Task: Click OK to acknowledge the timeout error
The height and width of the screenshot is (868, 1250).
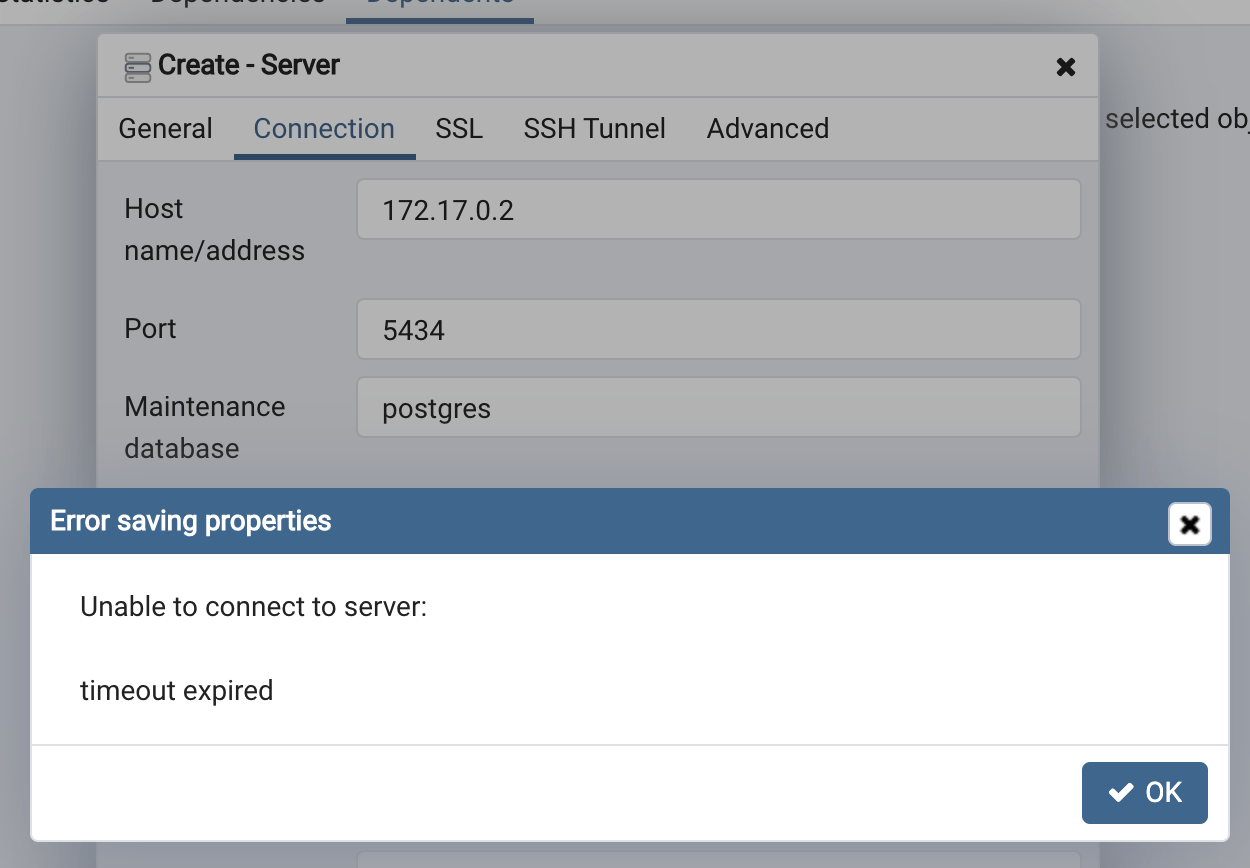Action: (1145, 792)
